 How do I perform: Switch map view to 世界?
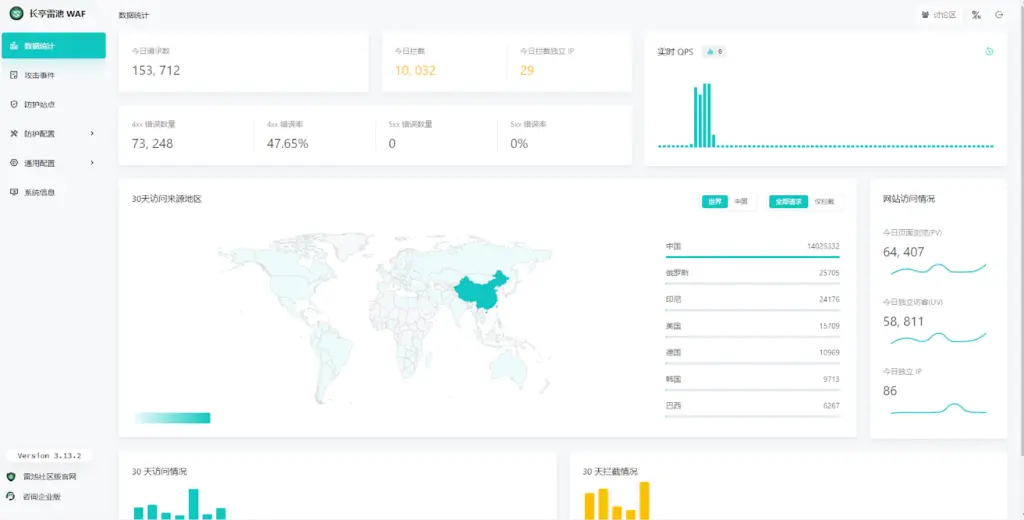(715, 201)
